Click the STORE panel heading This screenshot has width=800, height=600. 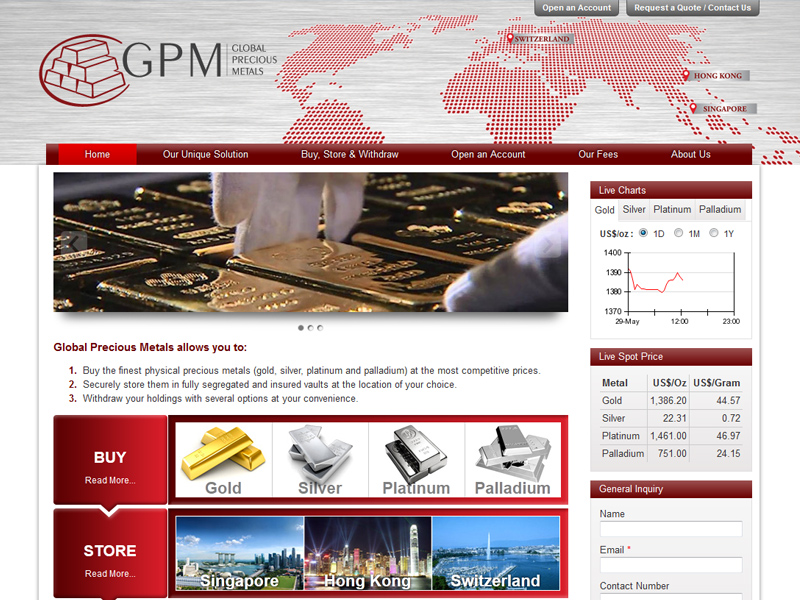pos(110,551)
